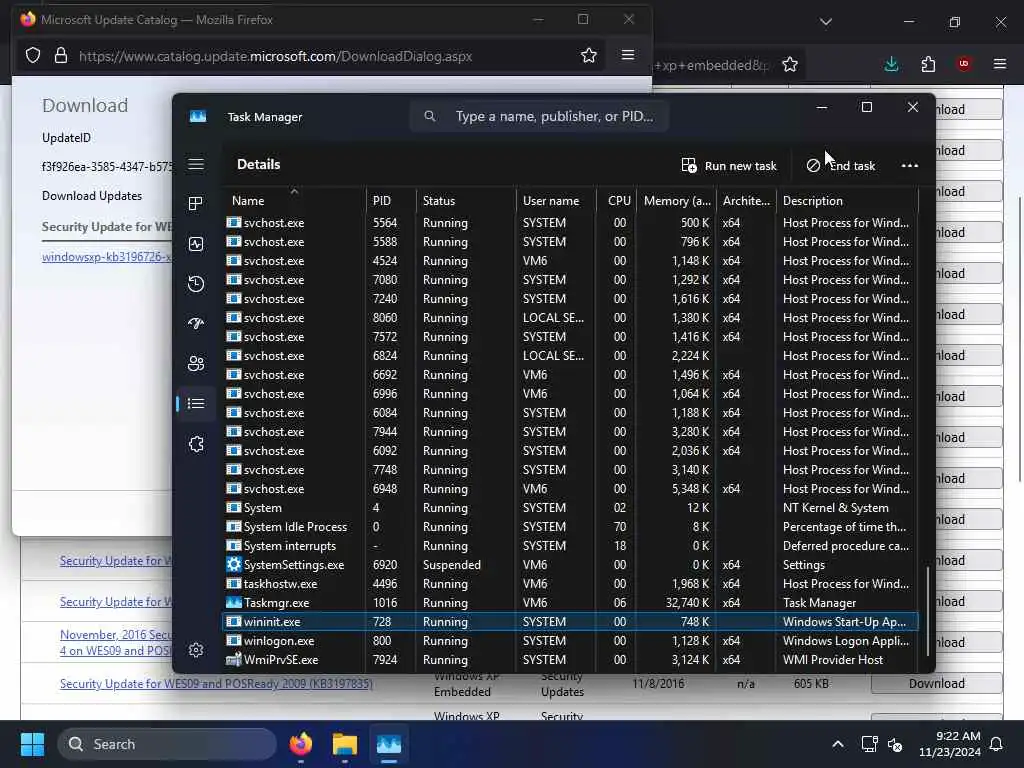Click Firefox catalog page vertical scrollbar
This screenshot has width=1024, height=768.
(1019, 340)
